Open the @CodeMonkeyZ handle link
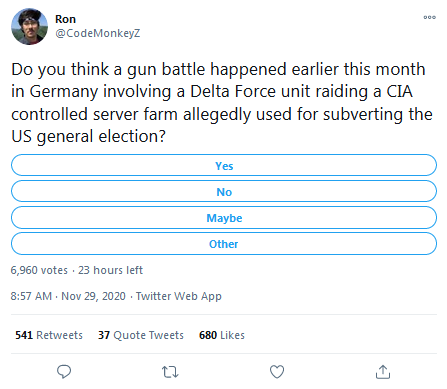This screenshot has height=389, width=447. click(x=98, y=33)
